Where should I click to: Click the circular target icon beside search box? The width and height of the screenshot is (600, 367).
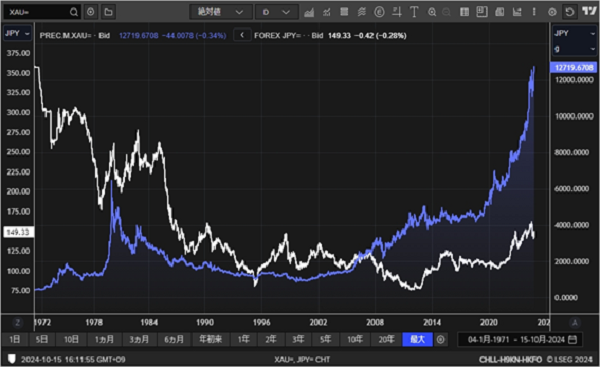(x=91, y=12)
